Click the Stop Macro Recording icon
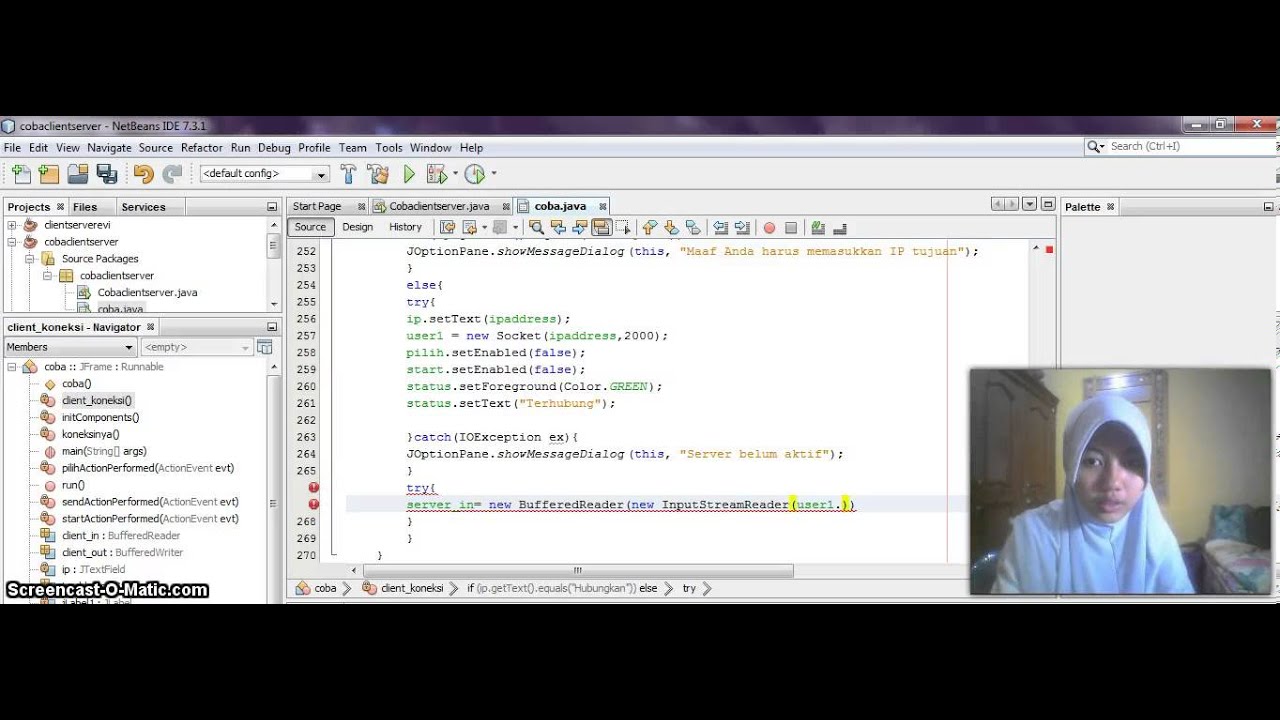 click(791, 228)
